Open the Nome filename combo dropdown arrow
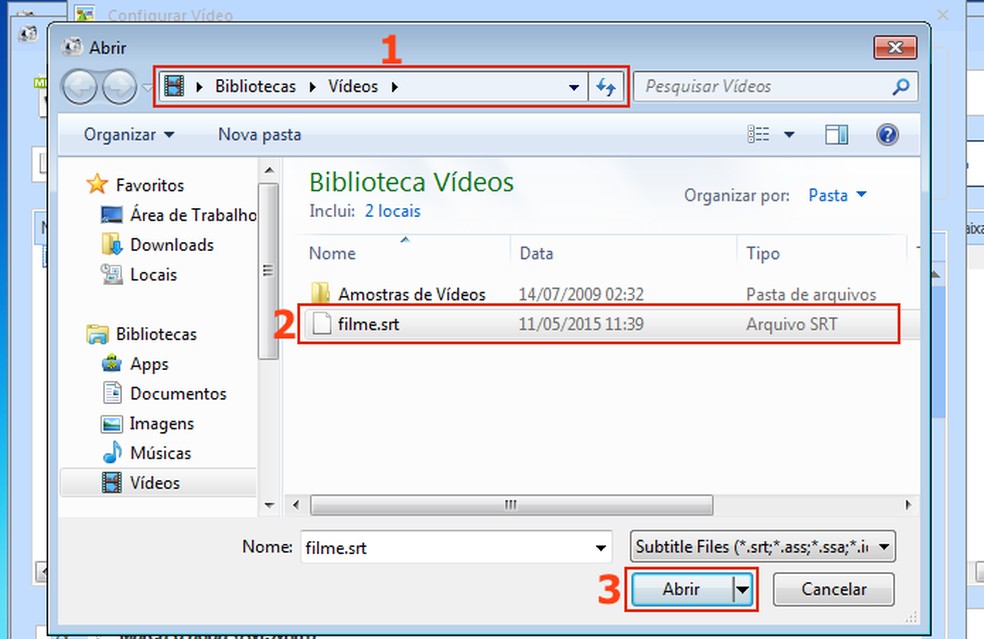 coord(601,548)
